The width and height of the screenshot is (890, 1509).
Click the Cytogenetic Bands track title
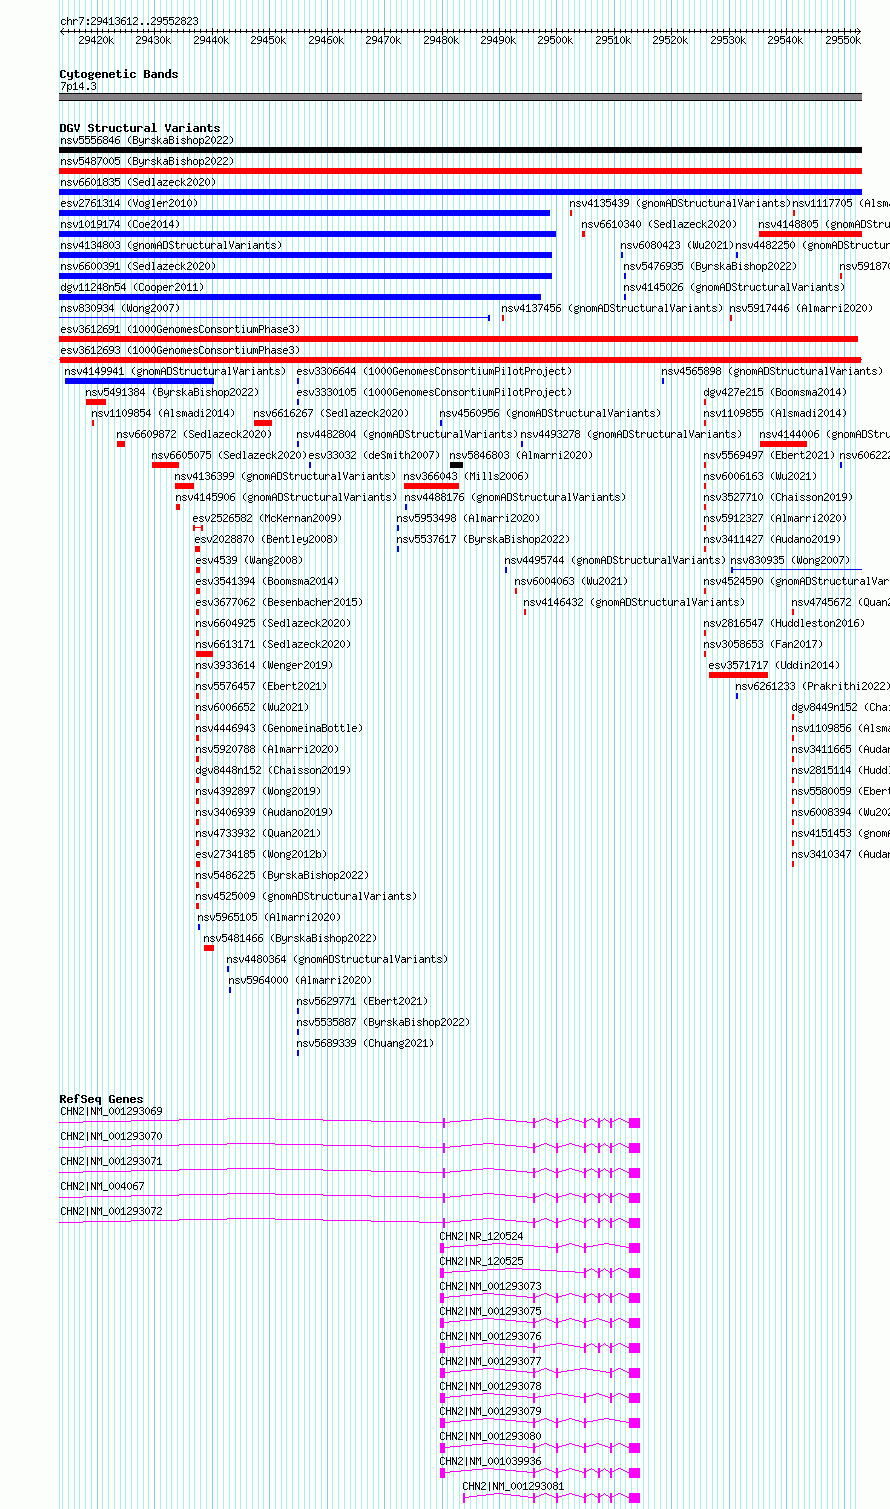coord(119,74)
